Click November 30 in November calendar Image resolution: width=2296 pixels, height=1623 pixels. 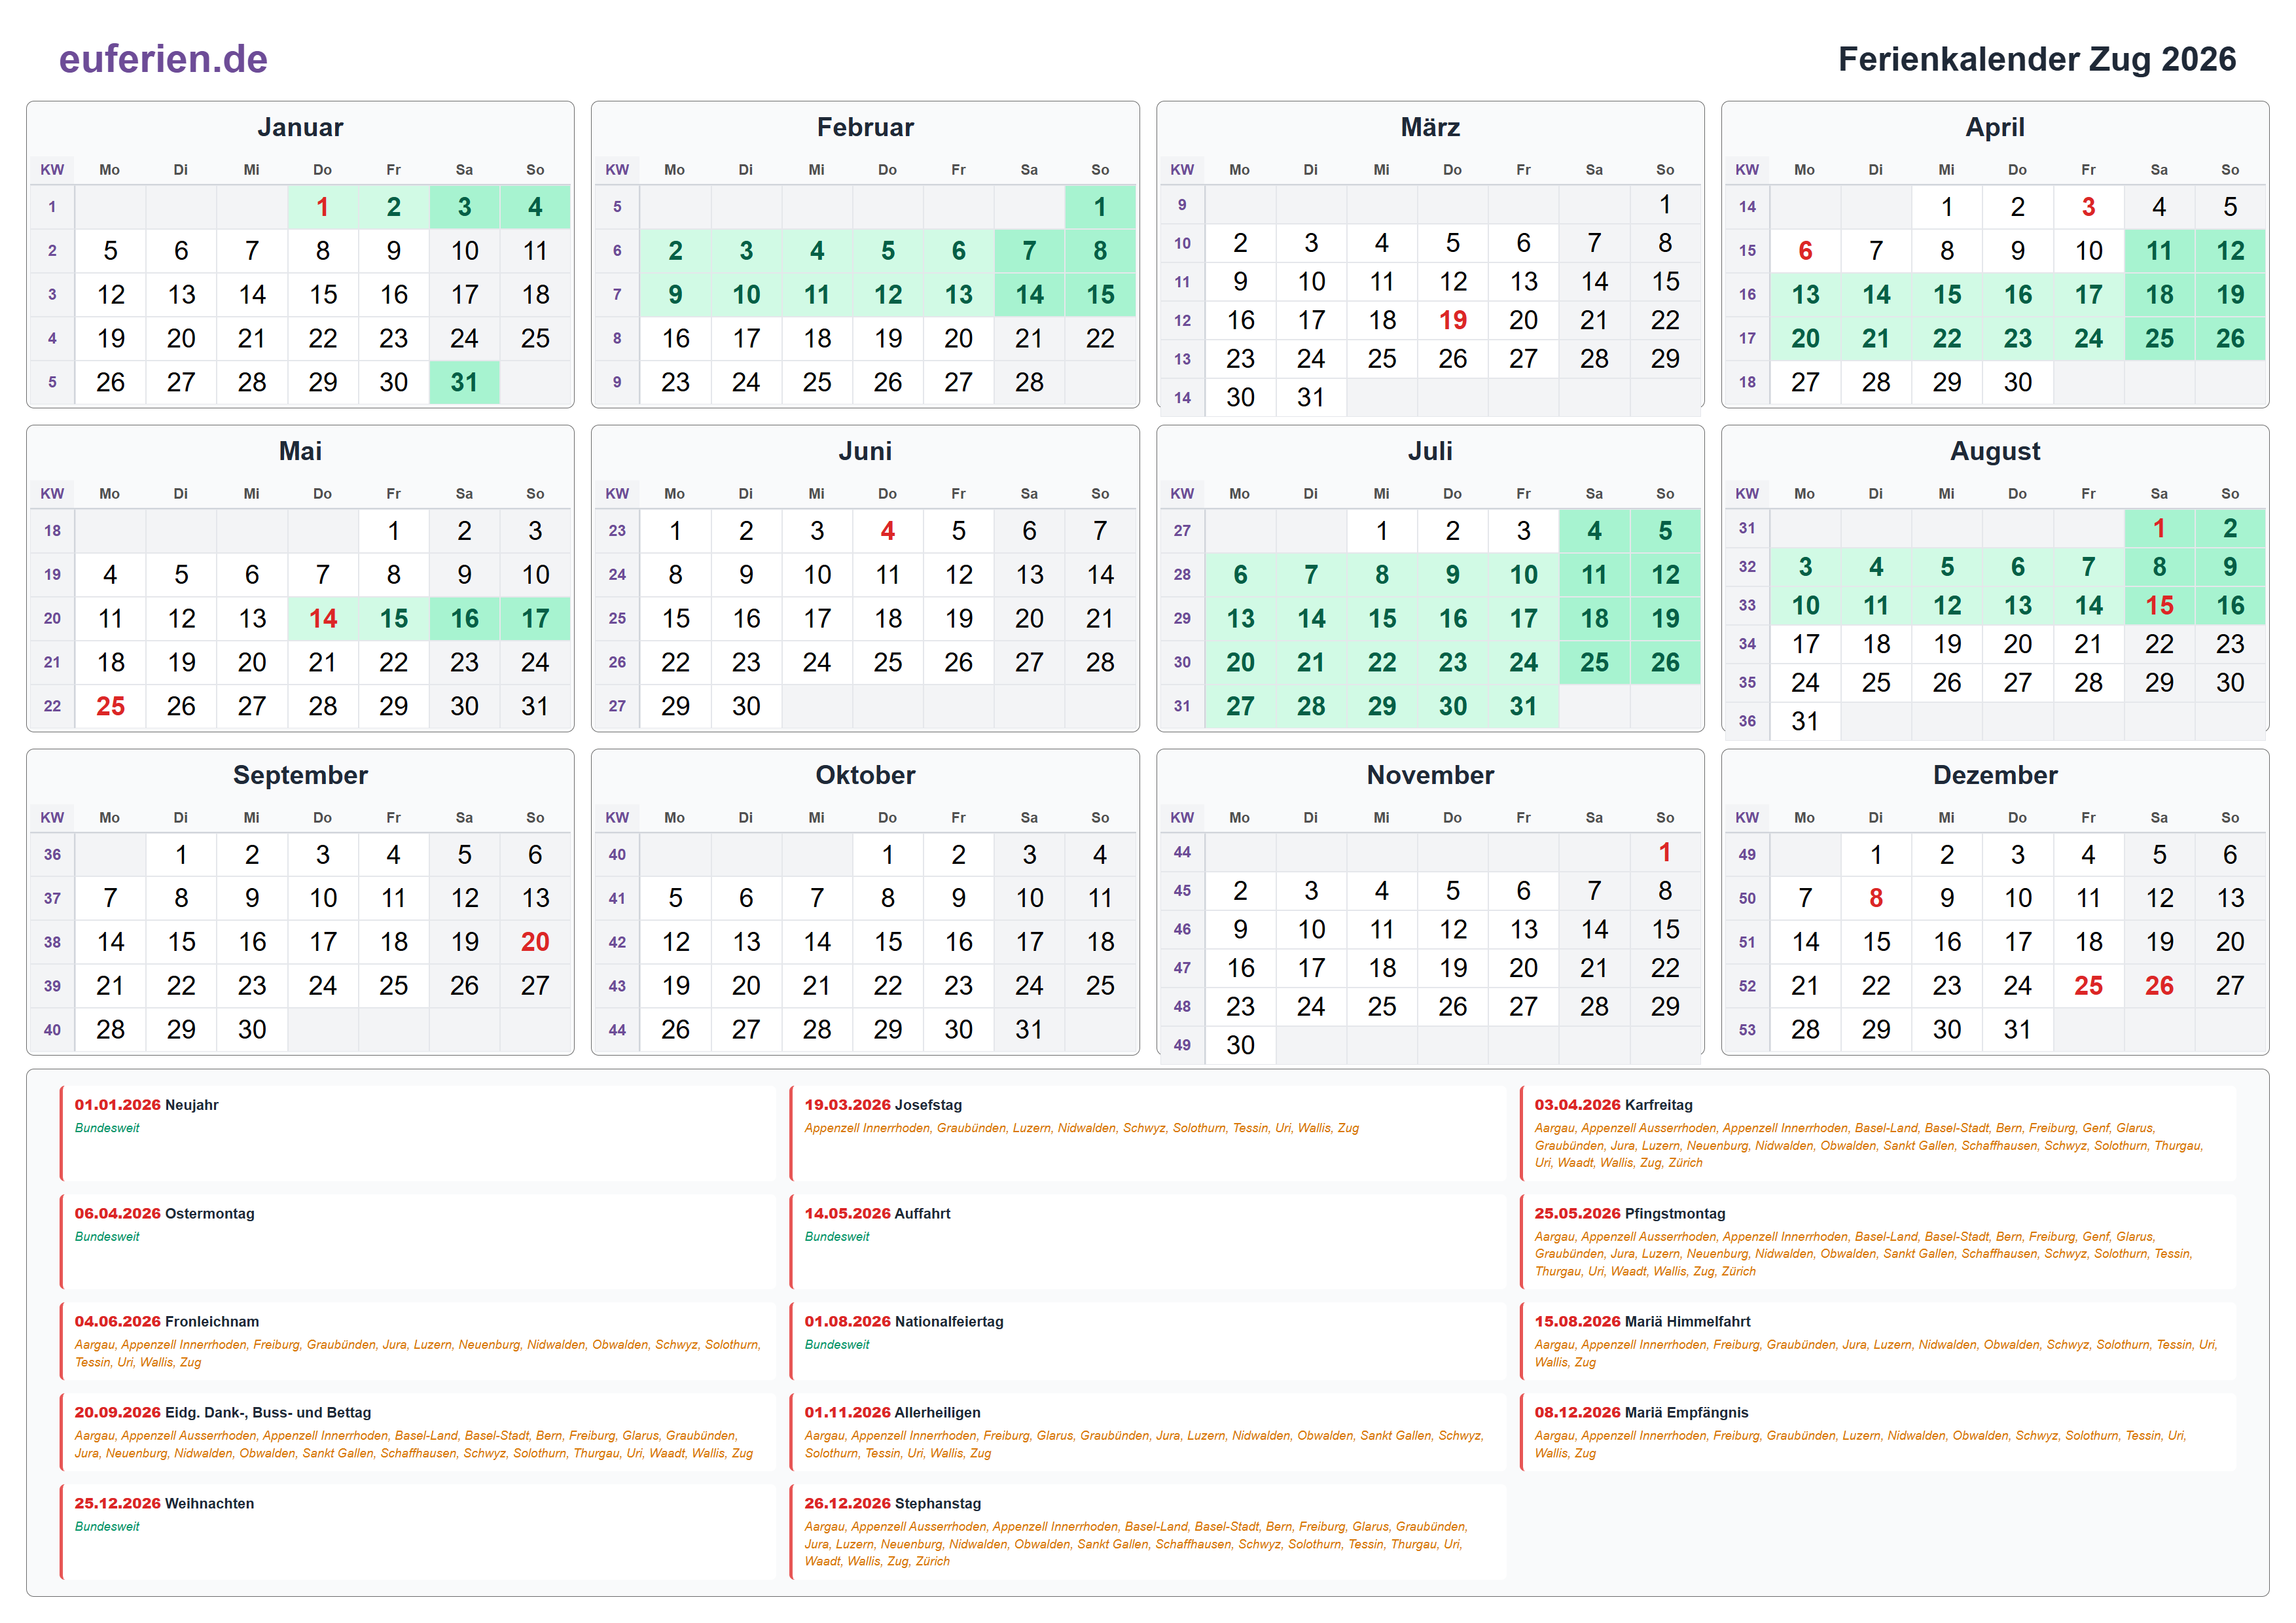pyautogui.click(x=1240, y=1045)
